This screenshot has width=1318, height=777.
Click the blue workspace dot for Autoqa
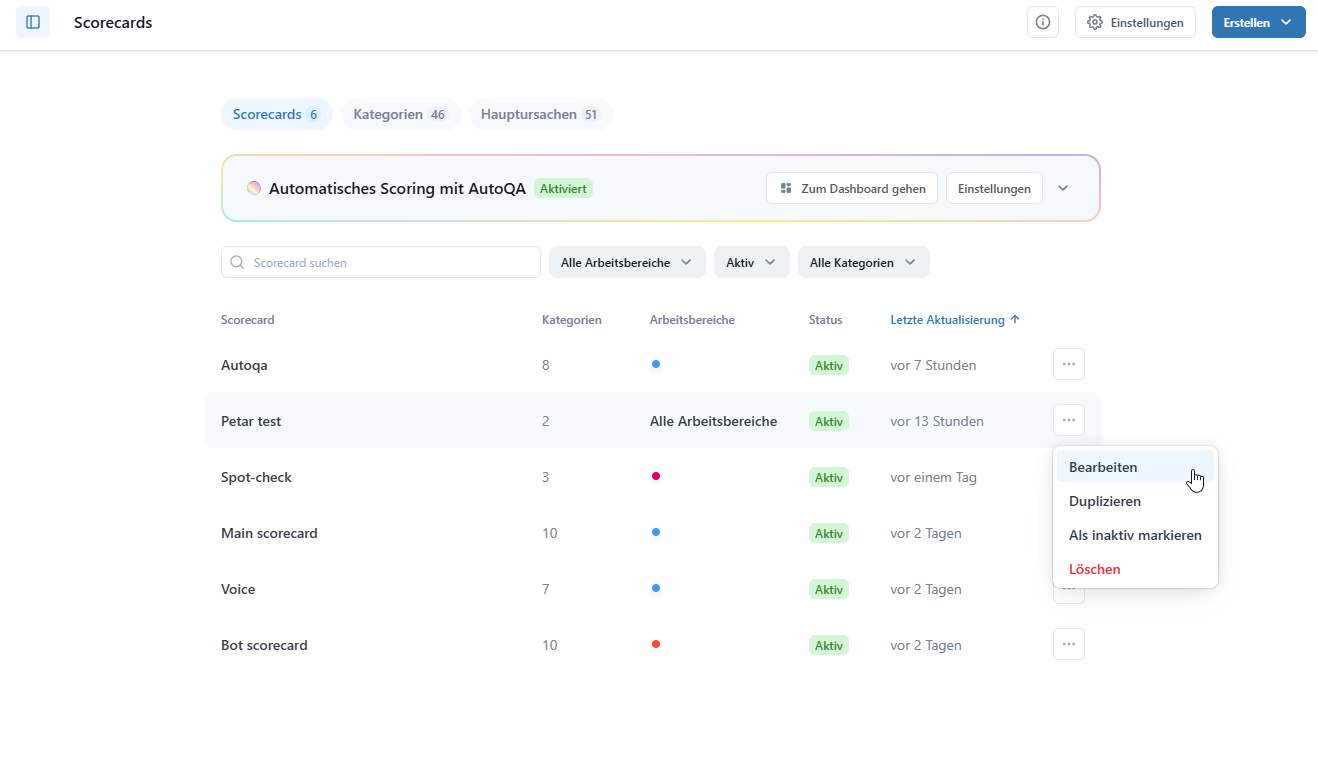tap(656, 364)
